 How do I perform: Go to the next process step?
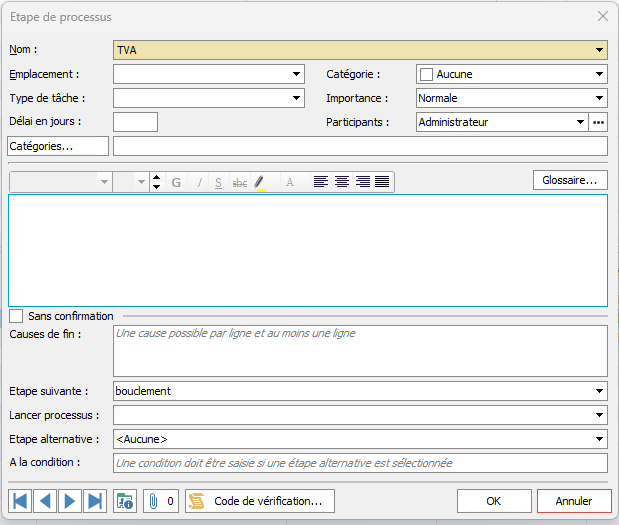pos(70,501)
